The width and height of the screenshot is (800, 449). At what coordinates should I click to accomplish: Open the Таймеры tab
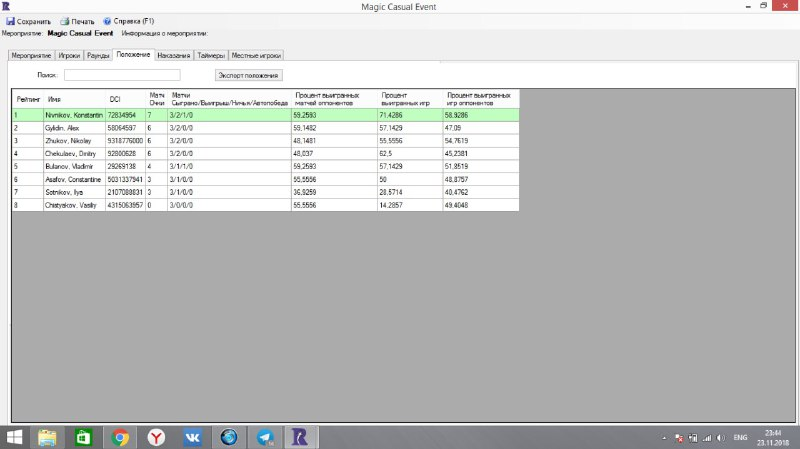(211, 55)
